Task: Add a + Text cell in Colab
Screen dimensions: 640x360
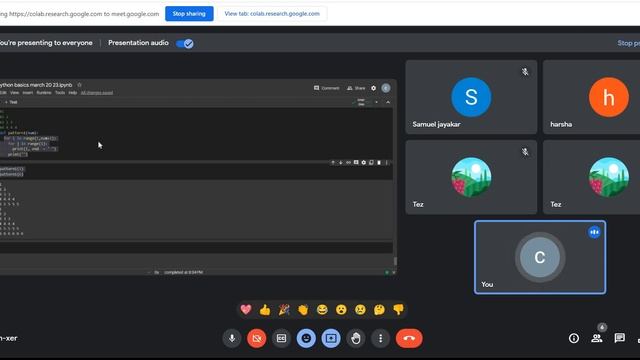Action: pos(11,102)
